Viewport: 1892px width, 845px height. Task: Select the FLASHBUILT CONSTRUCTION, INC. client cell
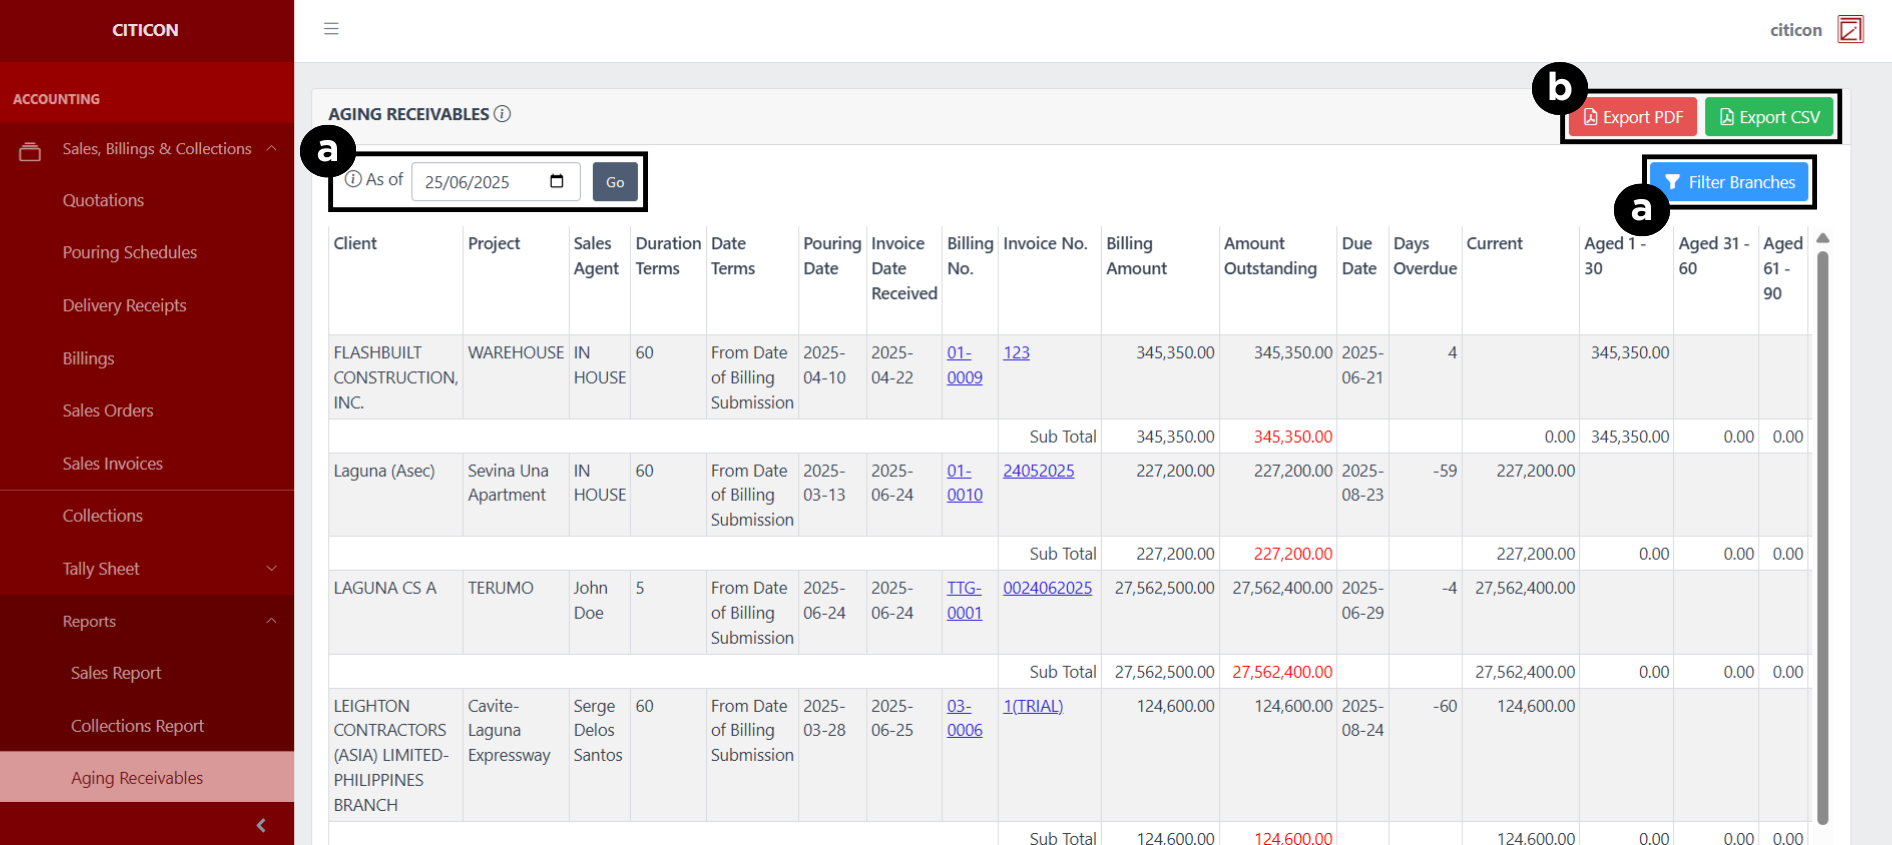[395, 377]
